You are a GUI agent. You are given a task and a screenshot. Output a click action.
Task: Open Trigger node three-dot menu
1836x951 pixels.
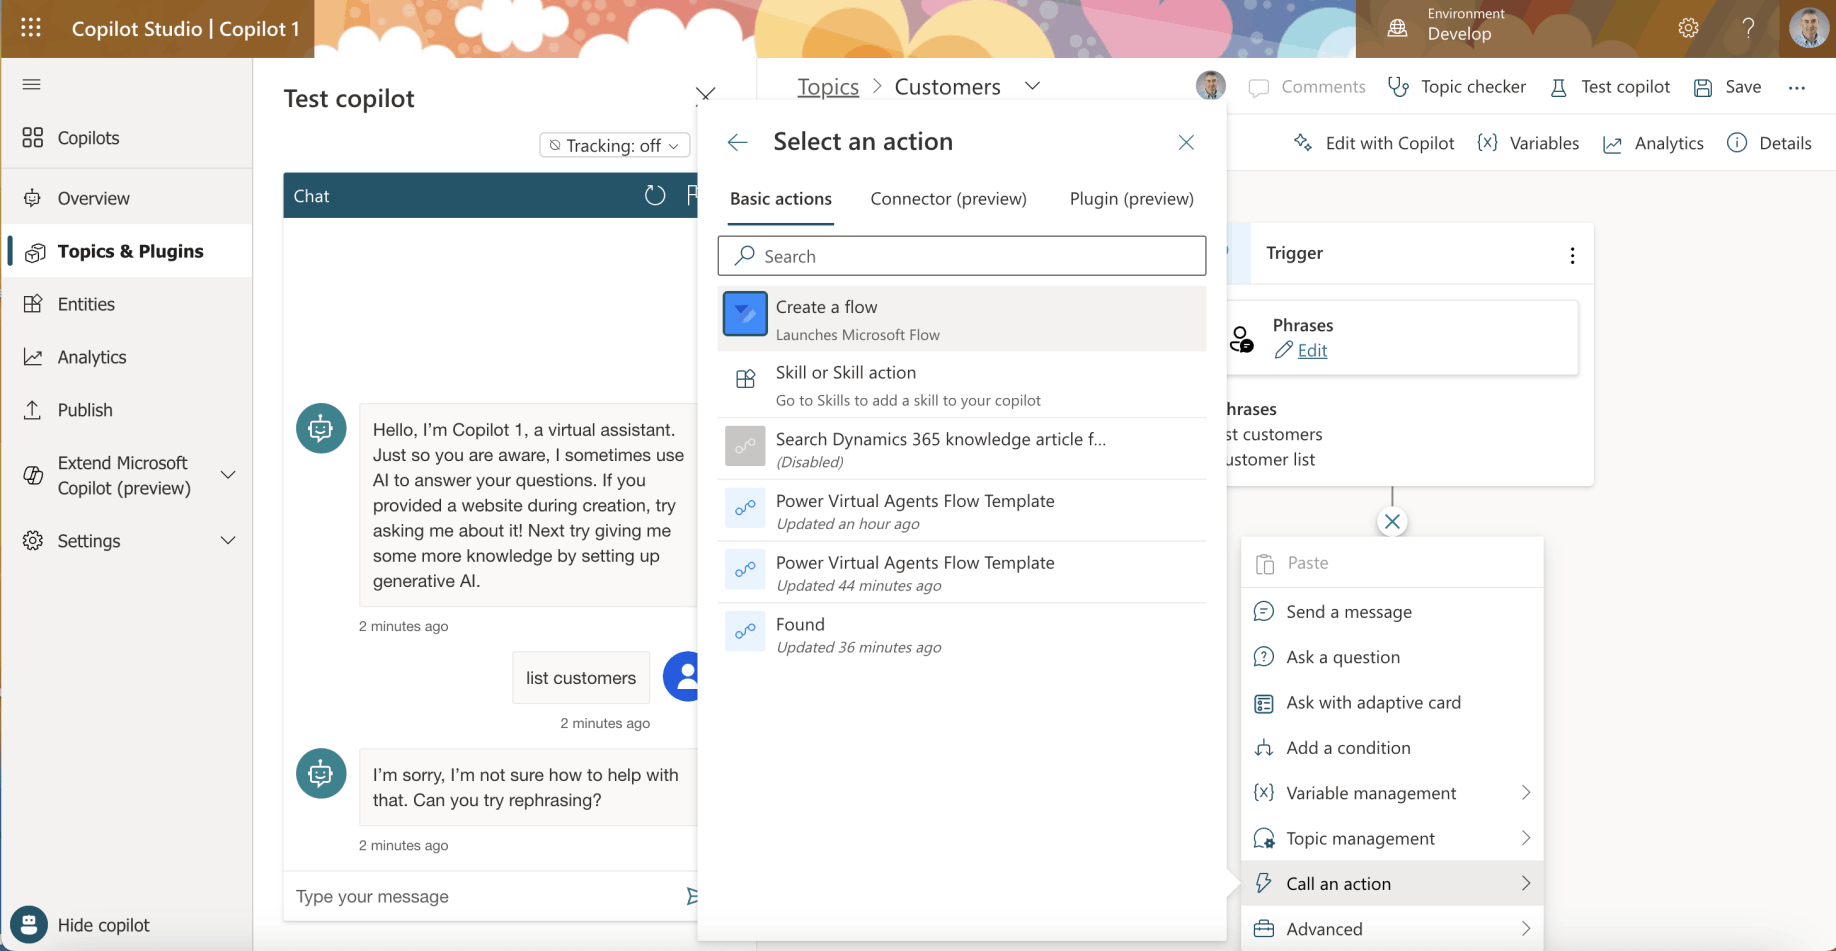point(1572,255)
